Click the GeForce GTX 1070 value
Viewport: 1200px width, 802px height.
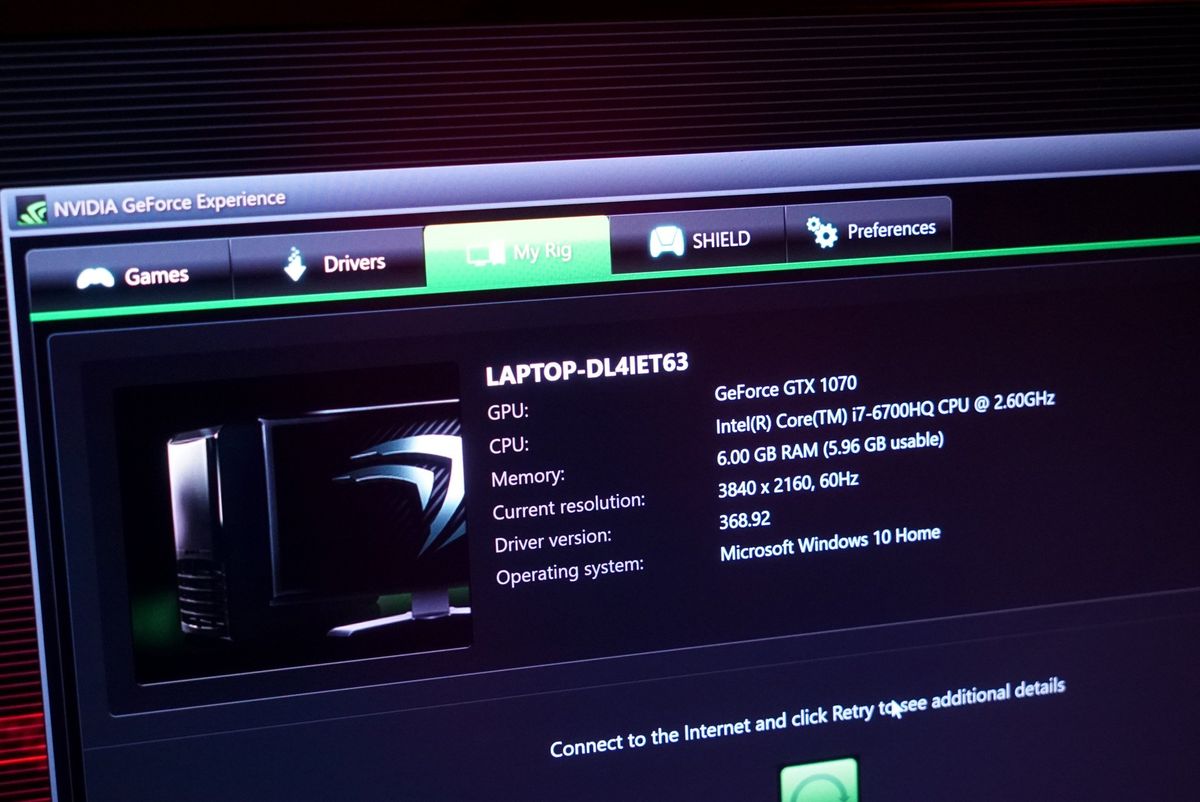click(x=786, y=387)
